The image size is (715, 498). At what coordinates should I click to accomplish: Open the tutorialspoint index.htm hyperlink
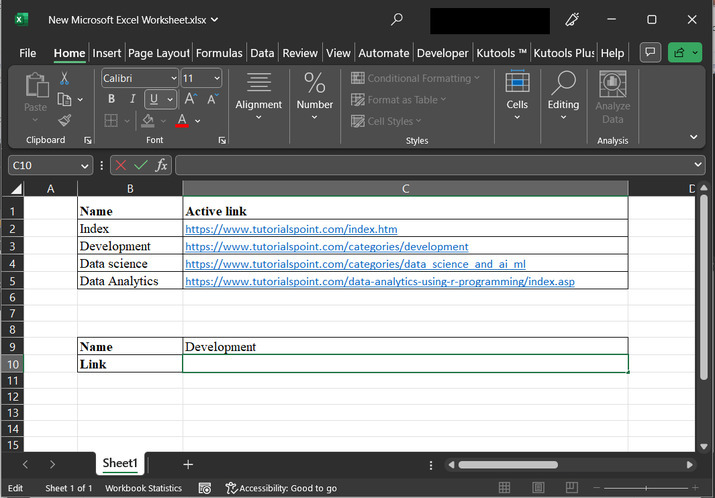[x=291, y=229]
